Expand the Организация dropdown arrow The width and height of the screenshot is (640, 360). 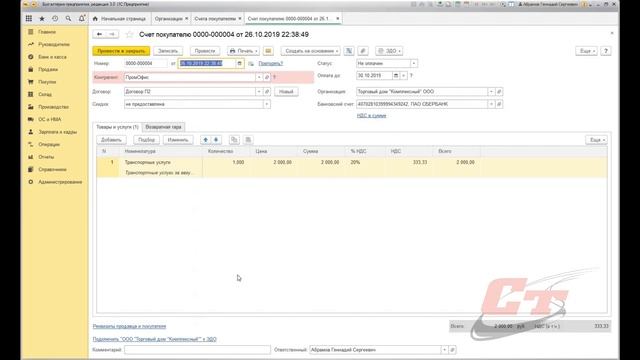[491, 91]
